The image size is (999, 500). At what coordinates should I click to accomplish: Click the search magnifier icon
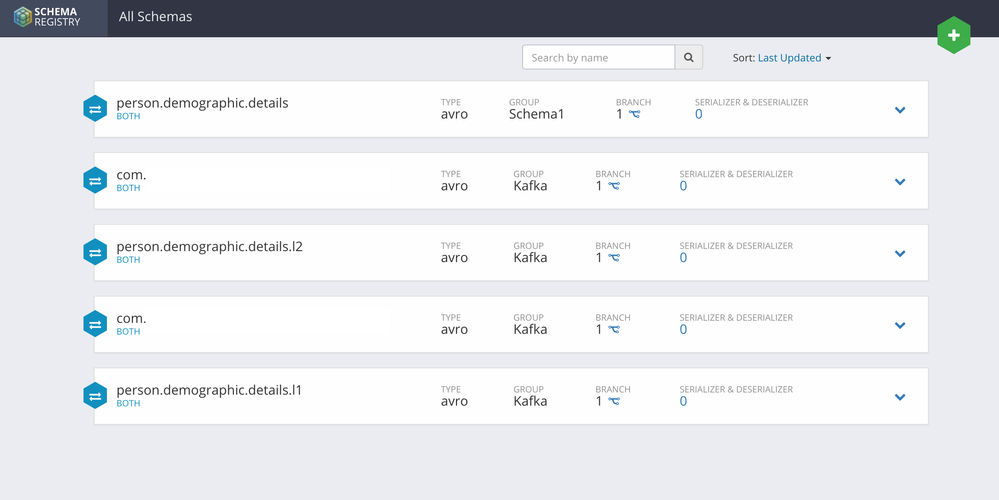[689, 58]
